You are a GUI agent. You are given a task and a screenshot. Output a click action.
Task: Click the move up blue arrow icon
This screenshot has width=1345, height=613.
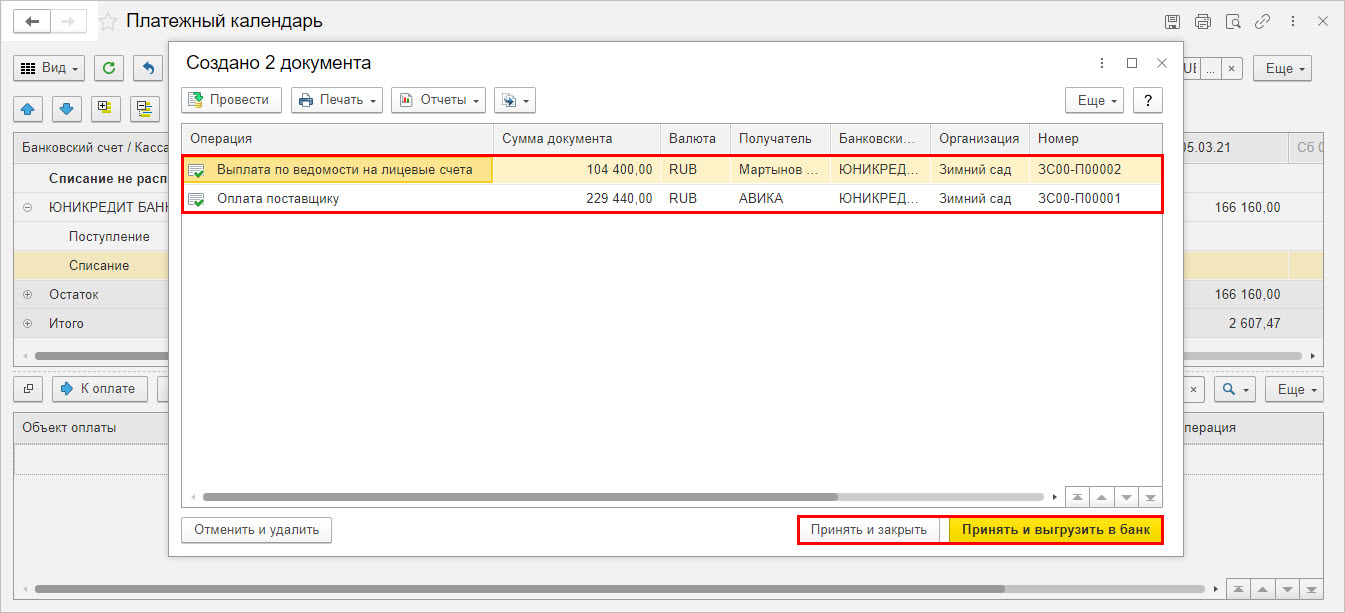tap(27, 108)
